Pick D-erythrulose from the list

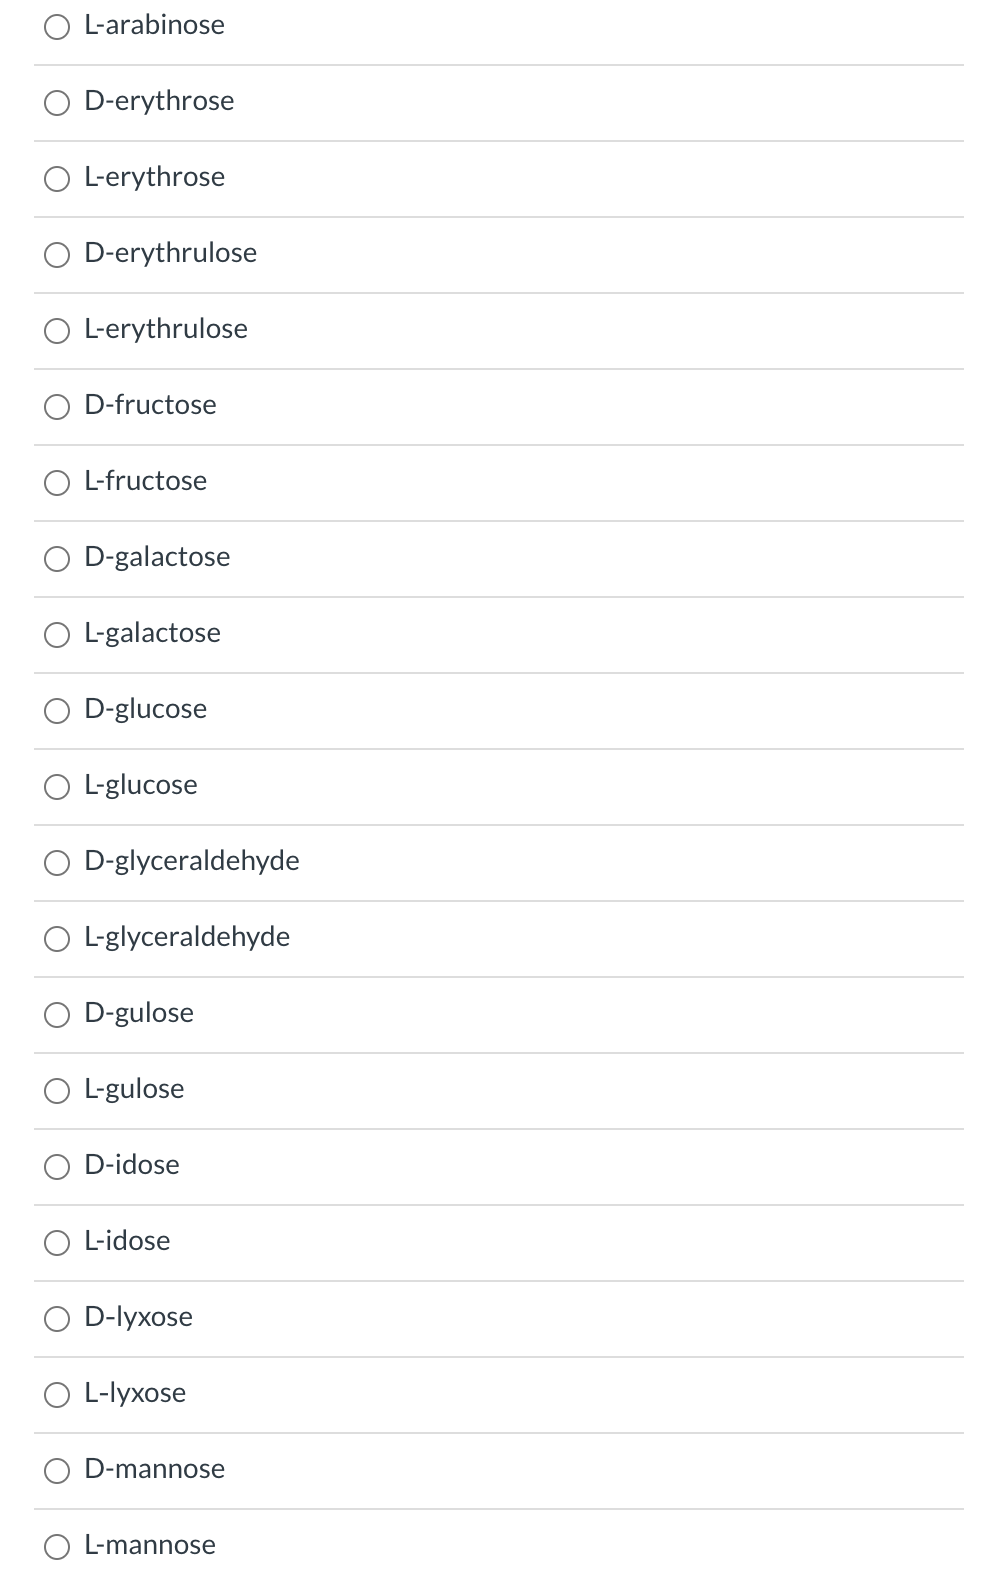[57, 254]
